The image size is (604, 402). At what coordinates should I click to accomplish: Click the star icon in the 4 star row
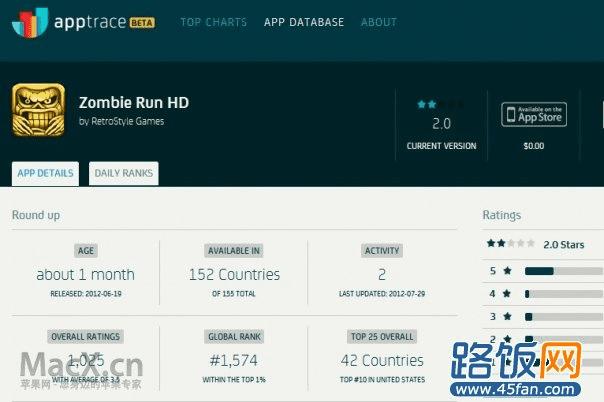(x=507, y=294)
